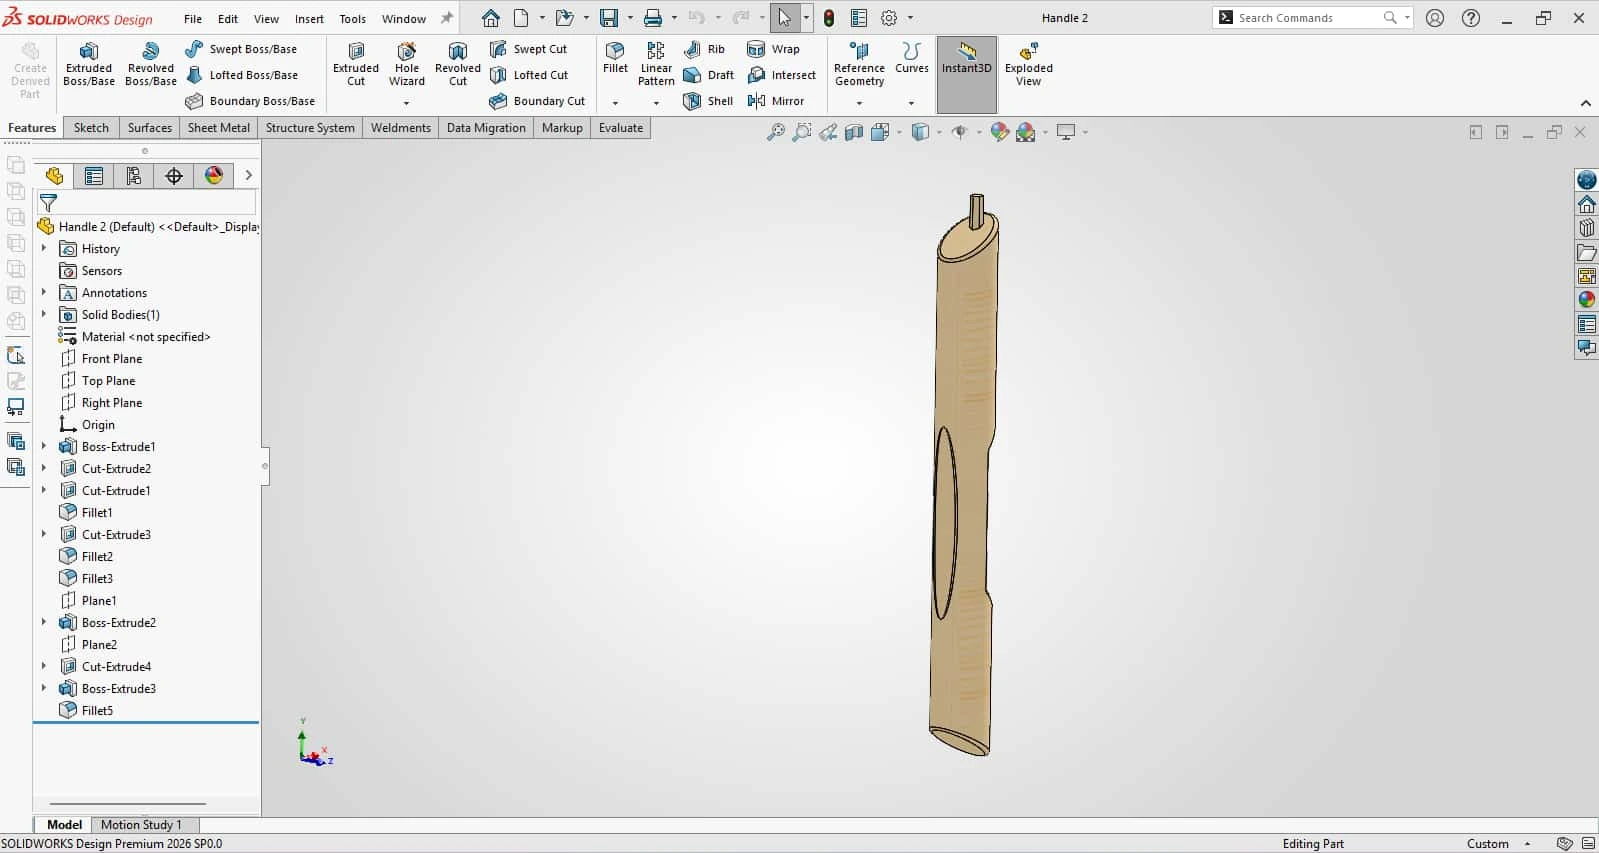
Task: Open the Hole Wizard tool
Action: pos(407,64)
